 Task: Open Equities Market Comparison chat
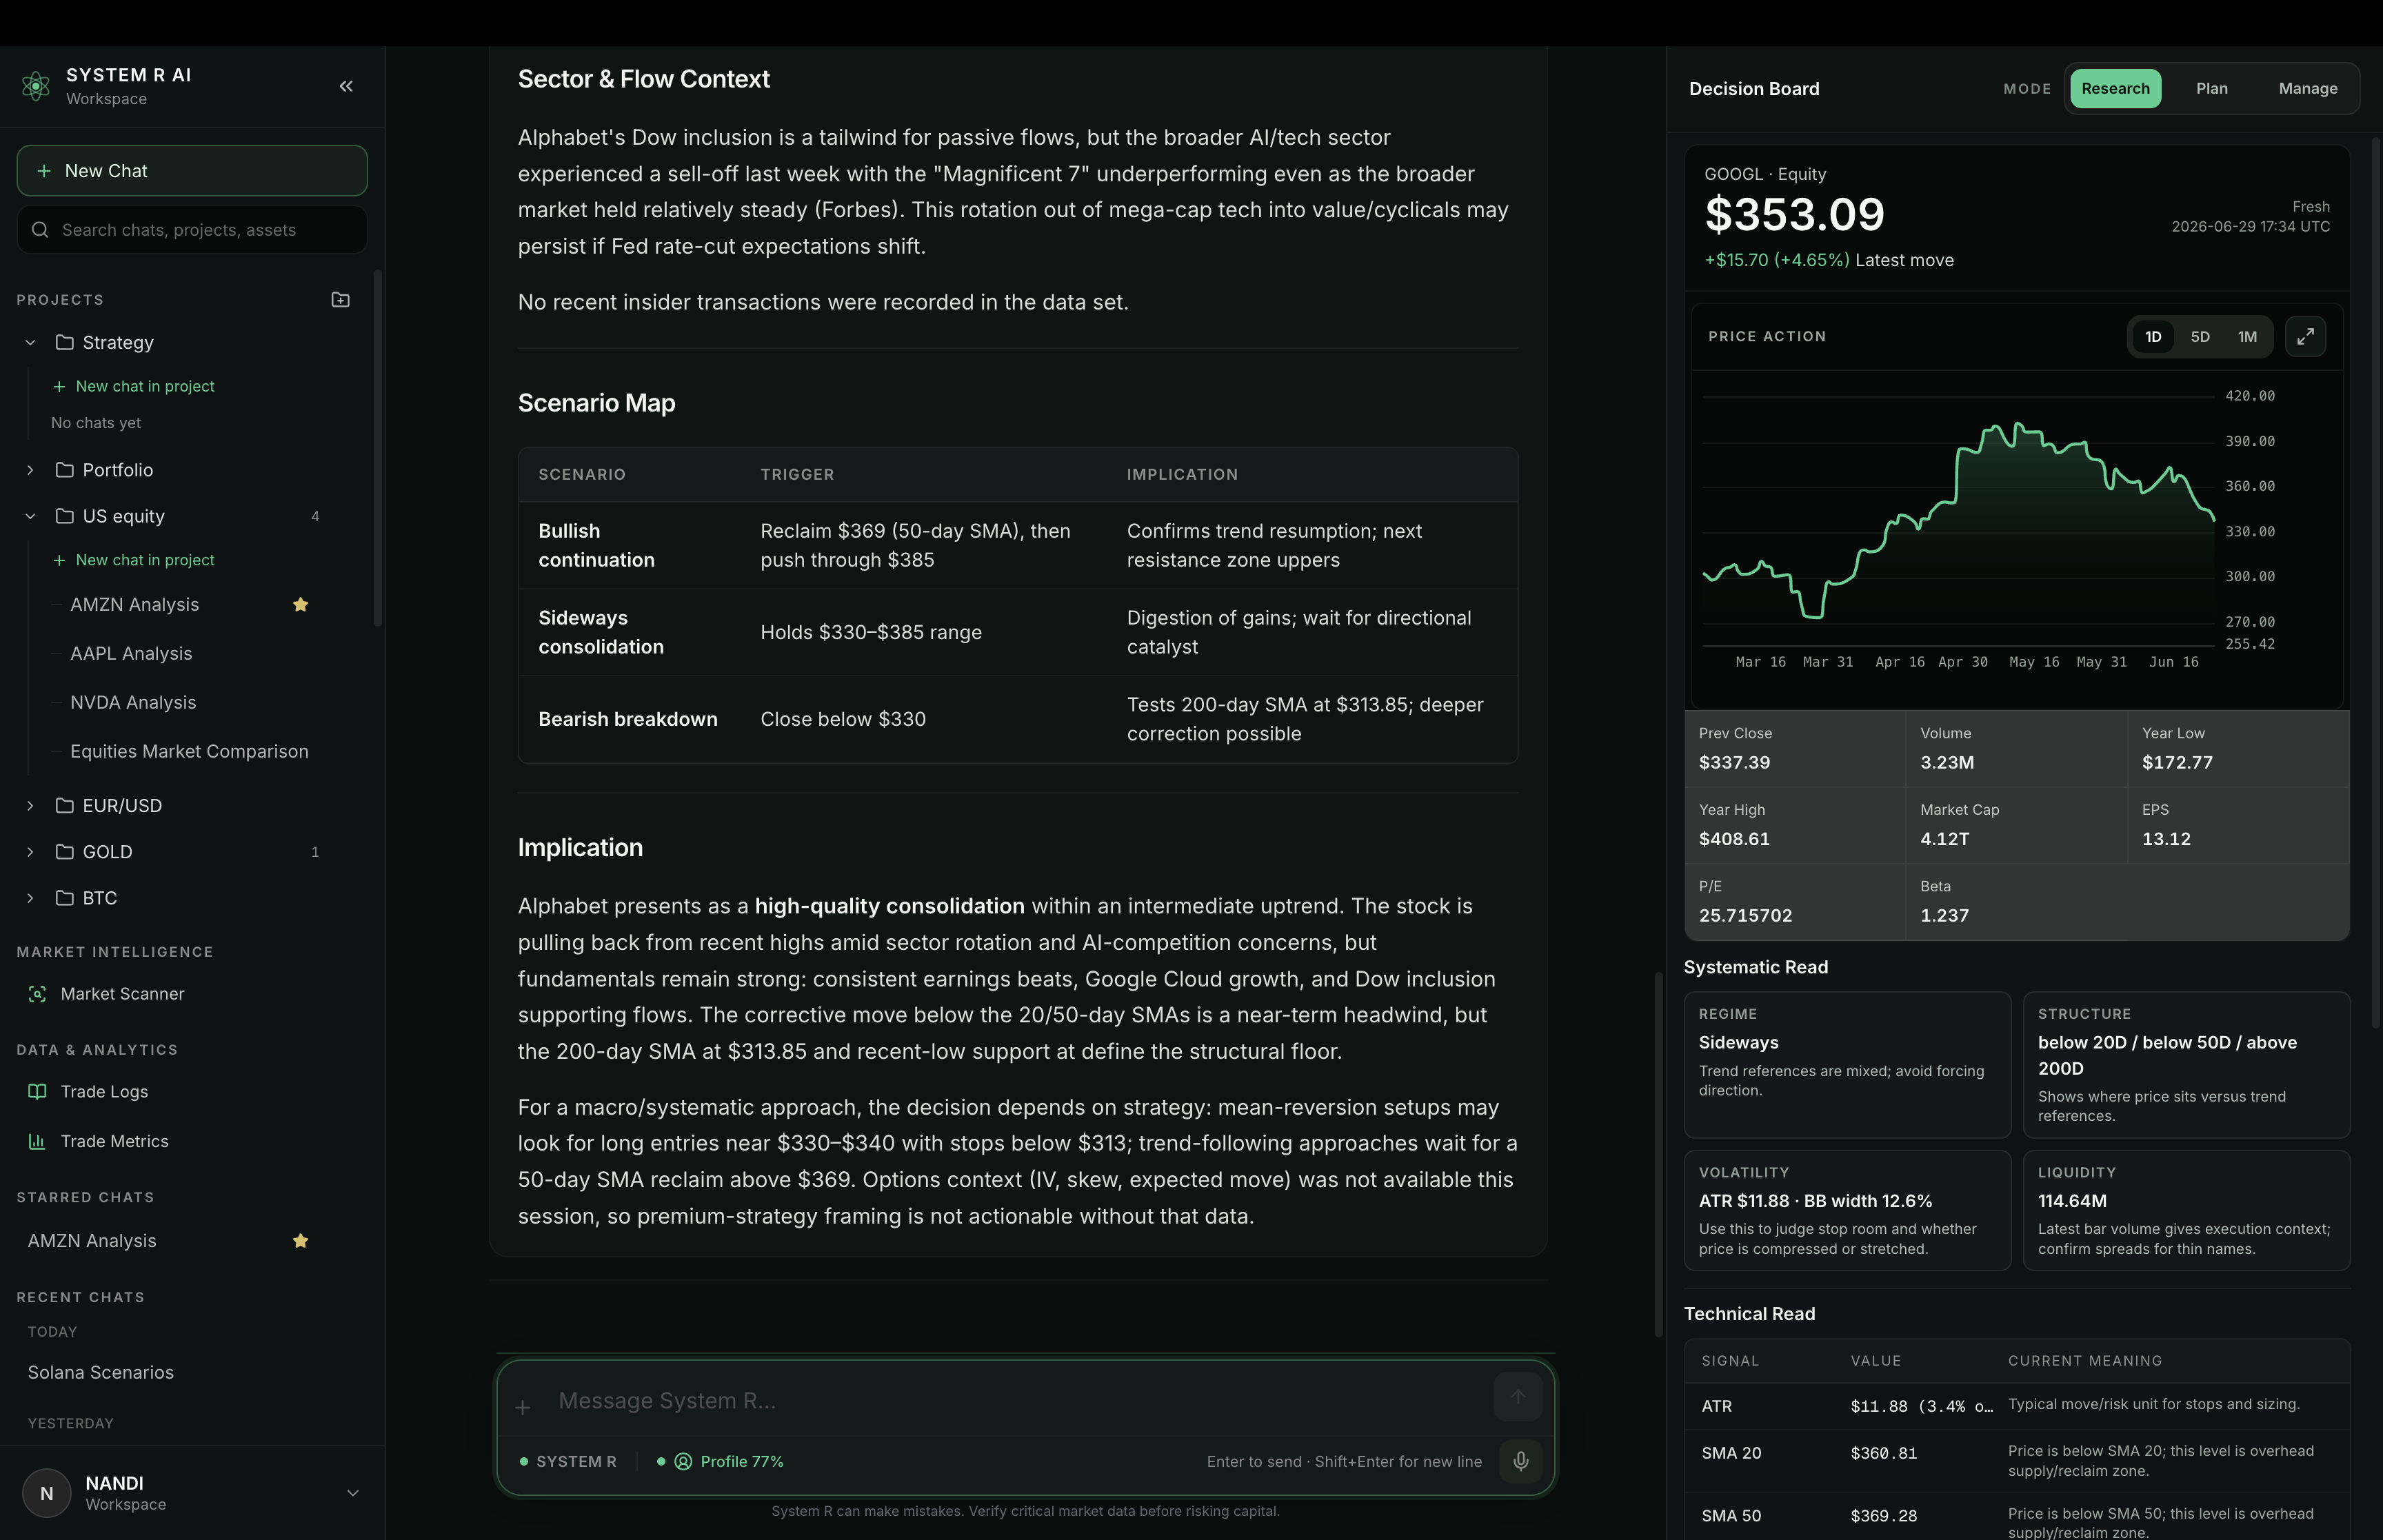pos(189,751)
